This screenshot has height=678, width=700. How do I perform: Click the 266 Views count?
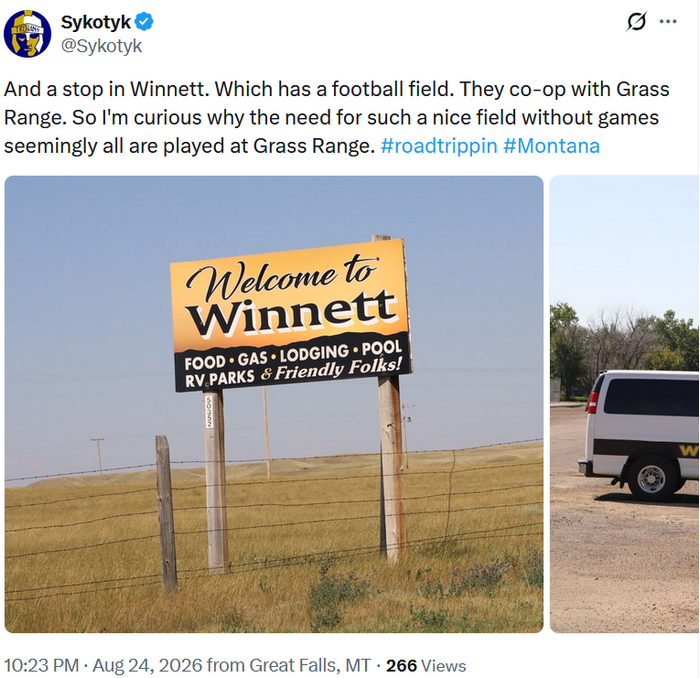click(x=426, y=666)
